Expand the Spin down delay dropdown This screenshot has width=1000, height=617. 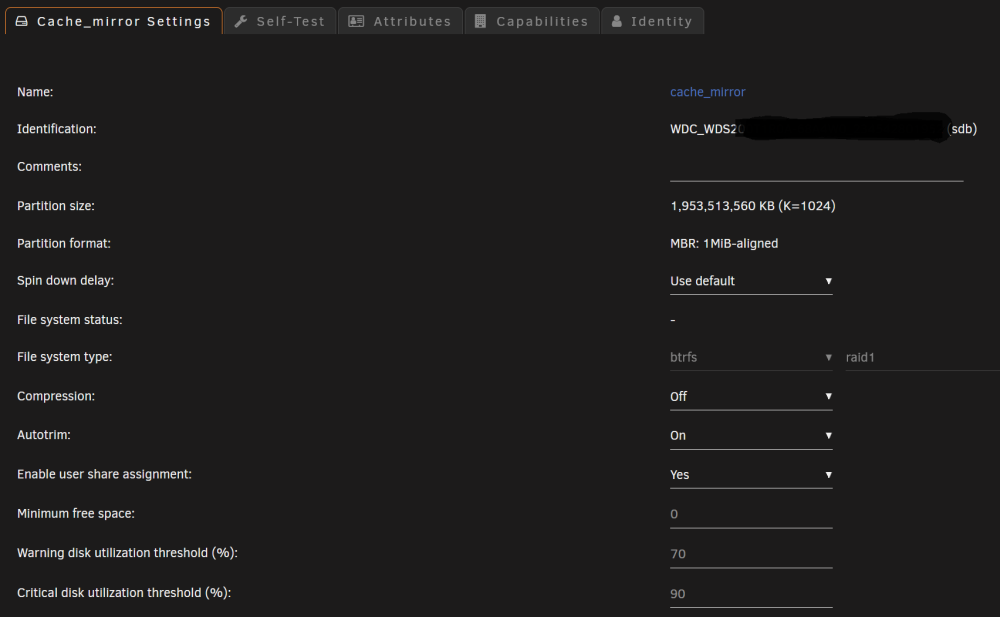751,281
